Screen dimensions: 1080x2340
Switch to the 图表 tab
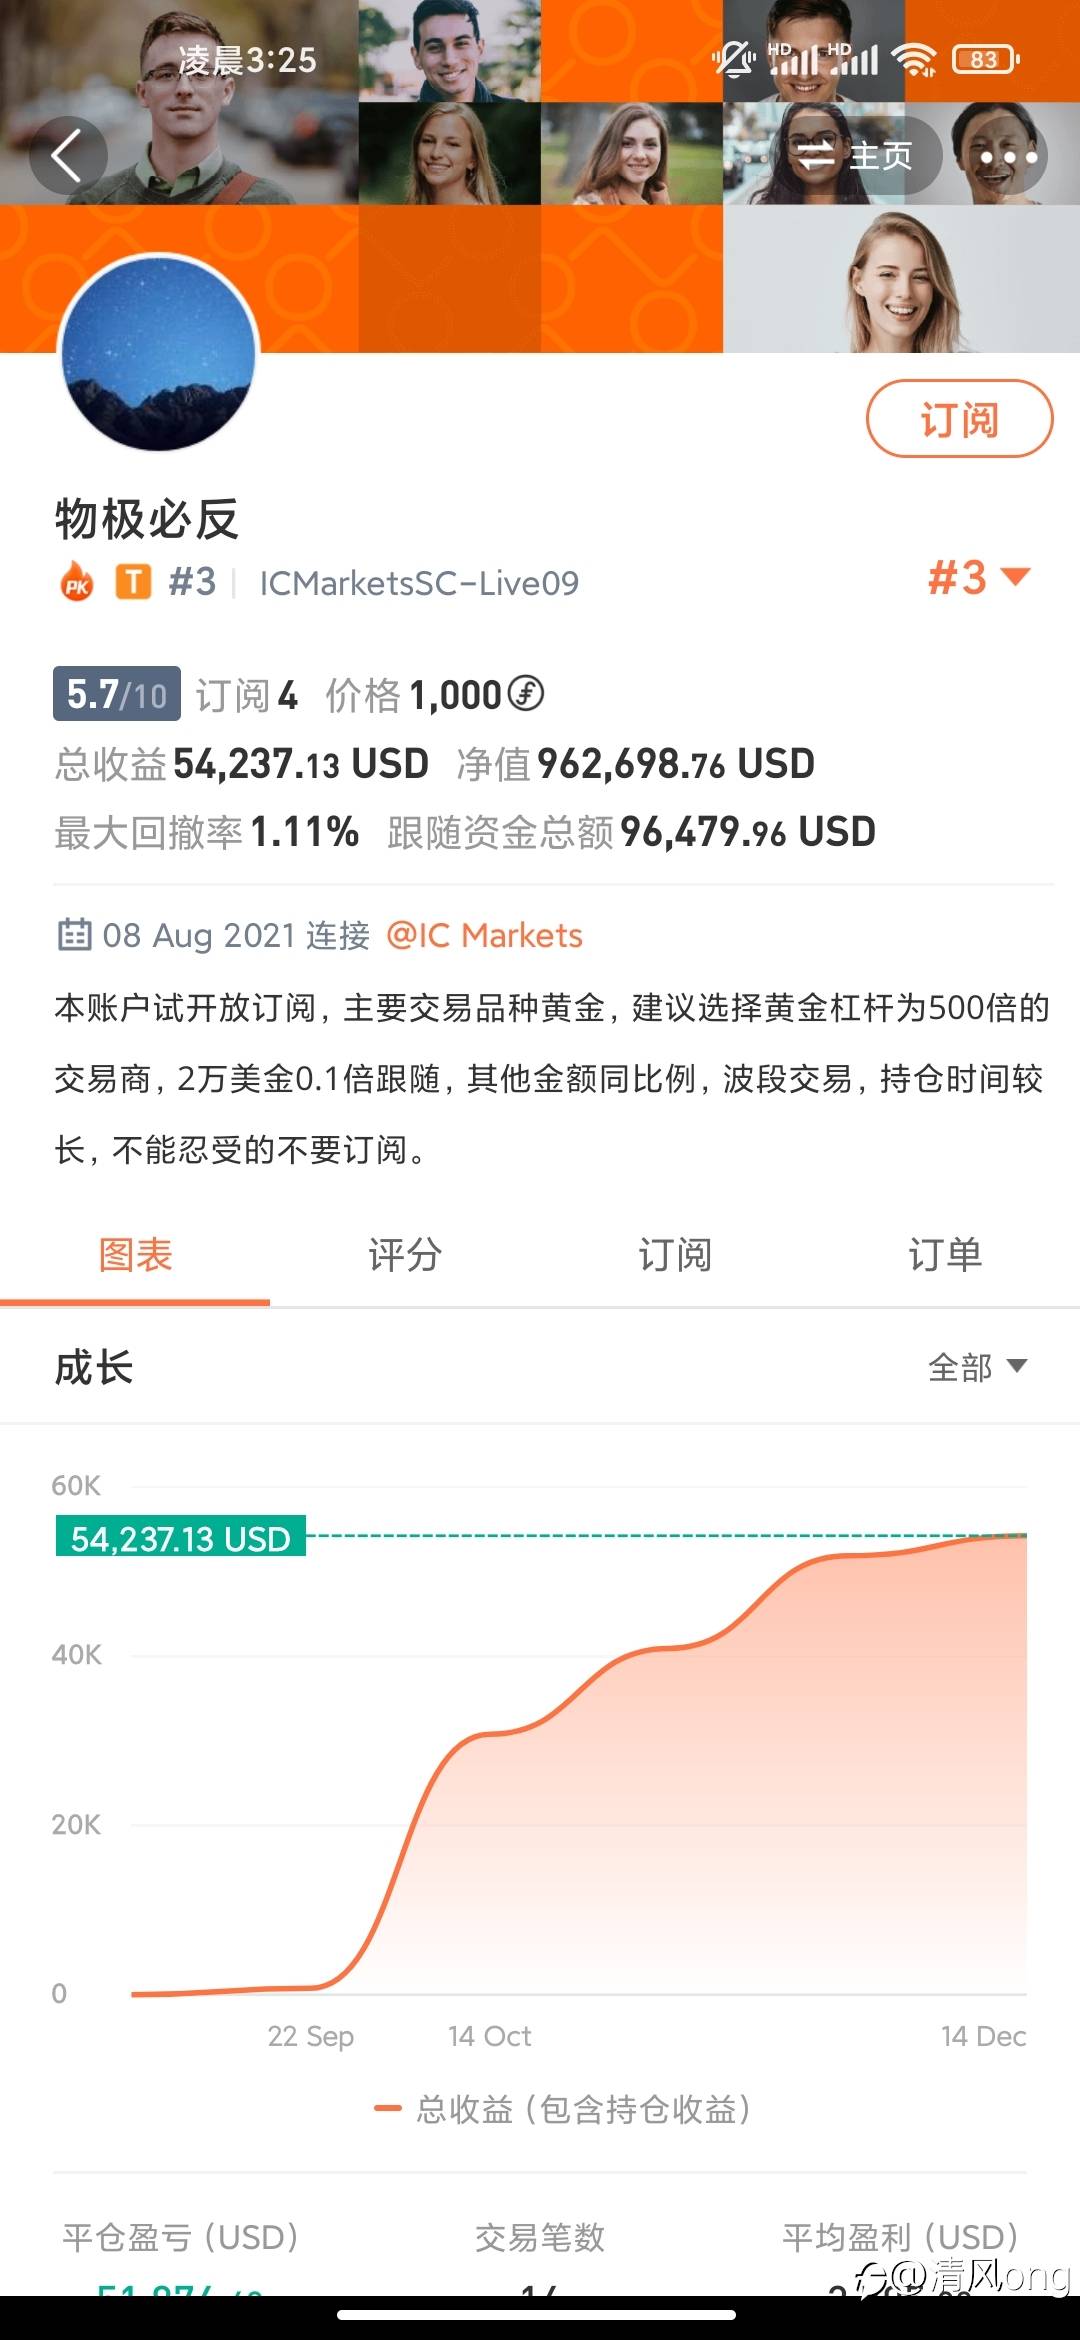pyautogui.click(x=135, y=1255)
